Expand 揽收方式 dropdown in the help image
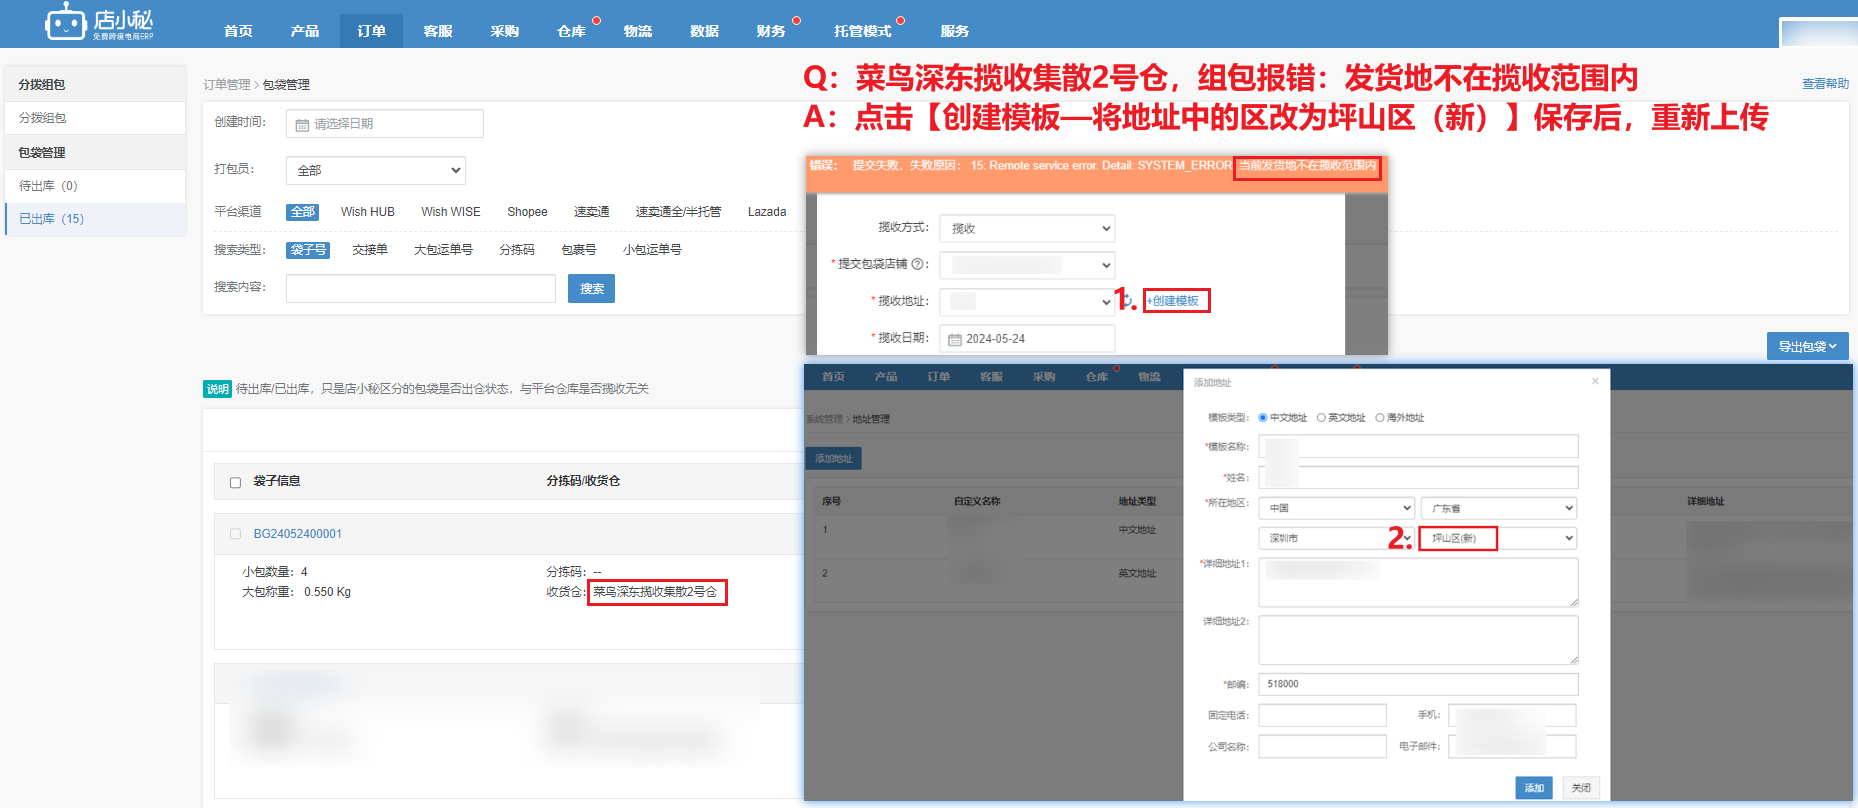 pyautogui.click(x=1027, y=228)
